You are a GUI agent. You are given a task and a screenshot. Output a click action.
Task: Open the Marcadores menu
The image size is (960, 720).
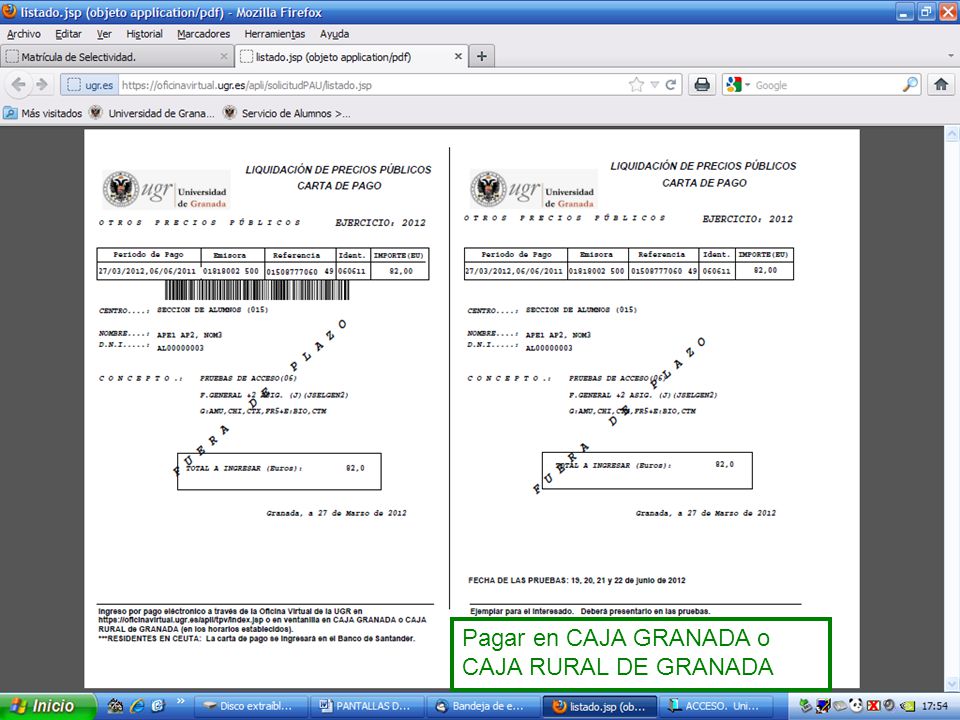[x=203, y=34]
